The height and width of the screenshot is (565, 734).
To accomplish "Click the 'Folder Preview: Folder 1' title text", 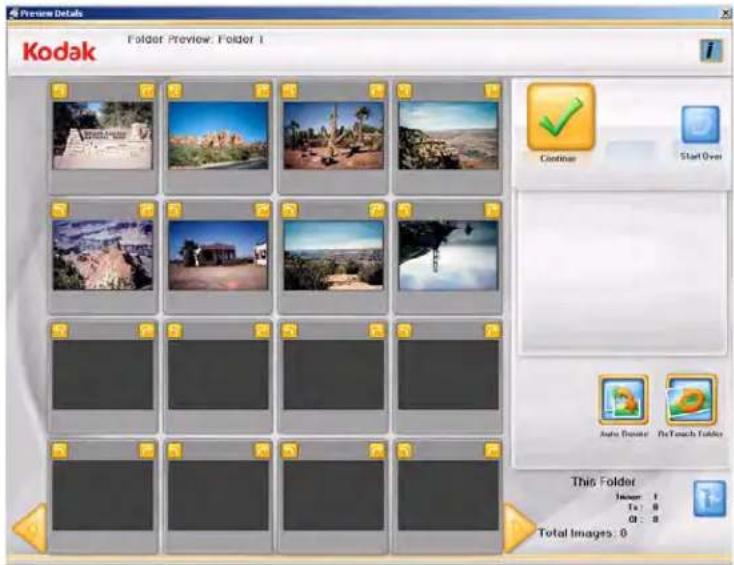I will [x=196, y=39].
